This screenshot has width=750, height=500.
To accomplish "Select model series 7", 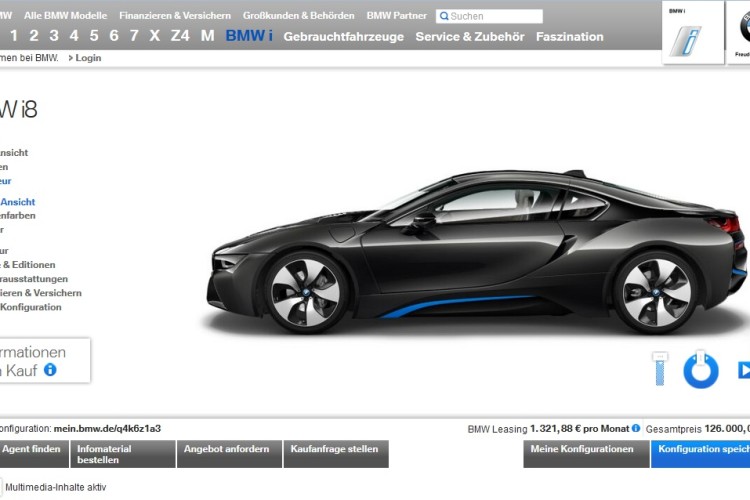I will coord(134,35).
